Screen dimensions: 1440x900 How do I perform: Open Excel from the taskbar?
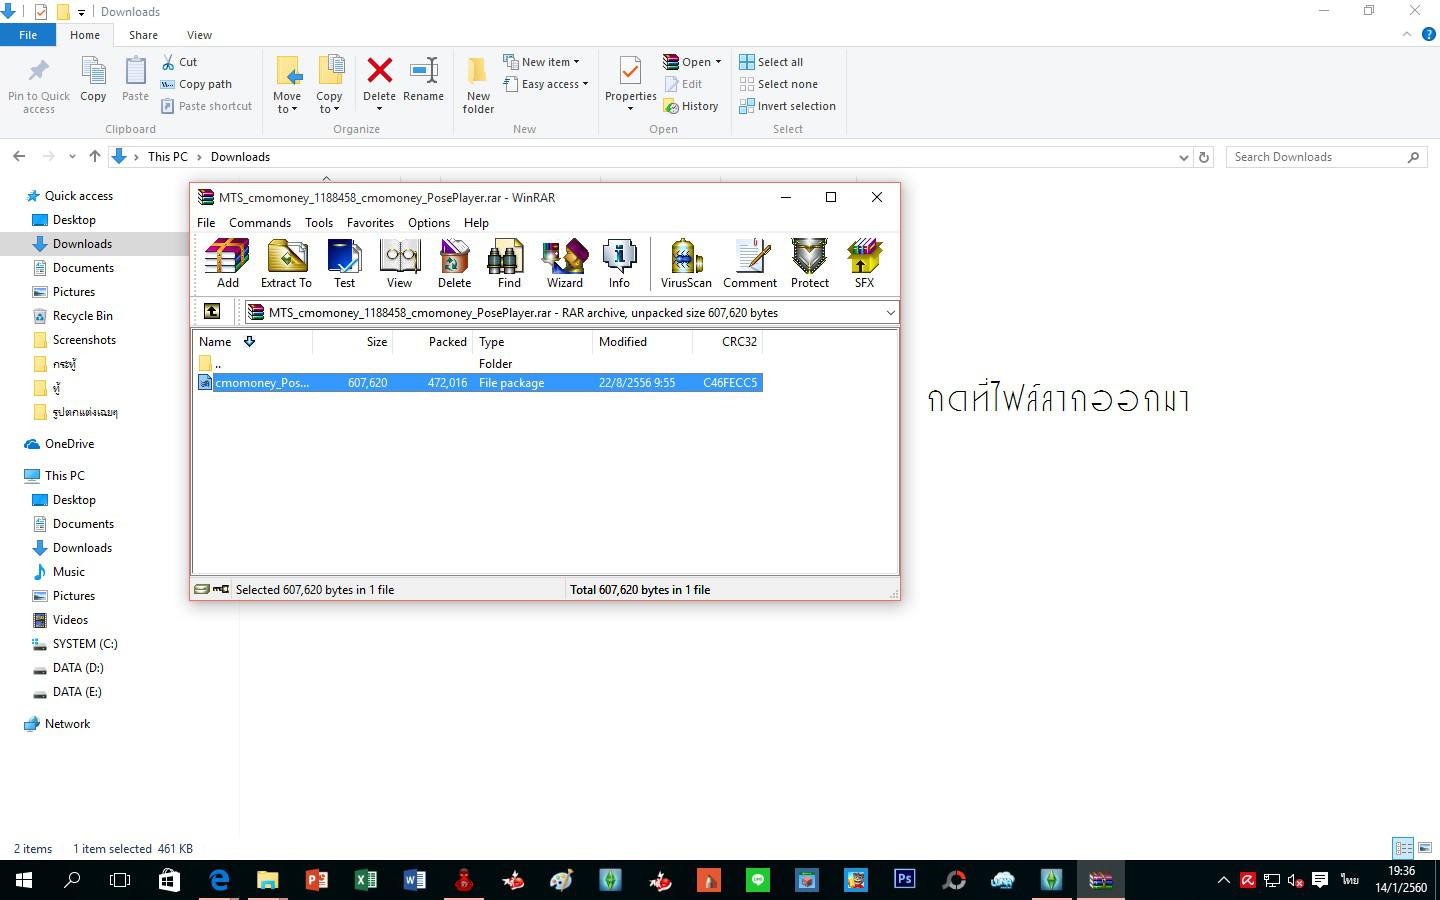pyautogui.click(x=366, y=880)
